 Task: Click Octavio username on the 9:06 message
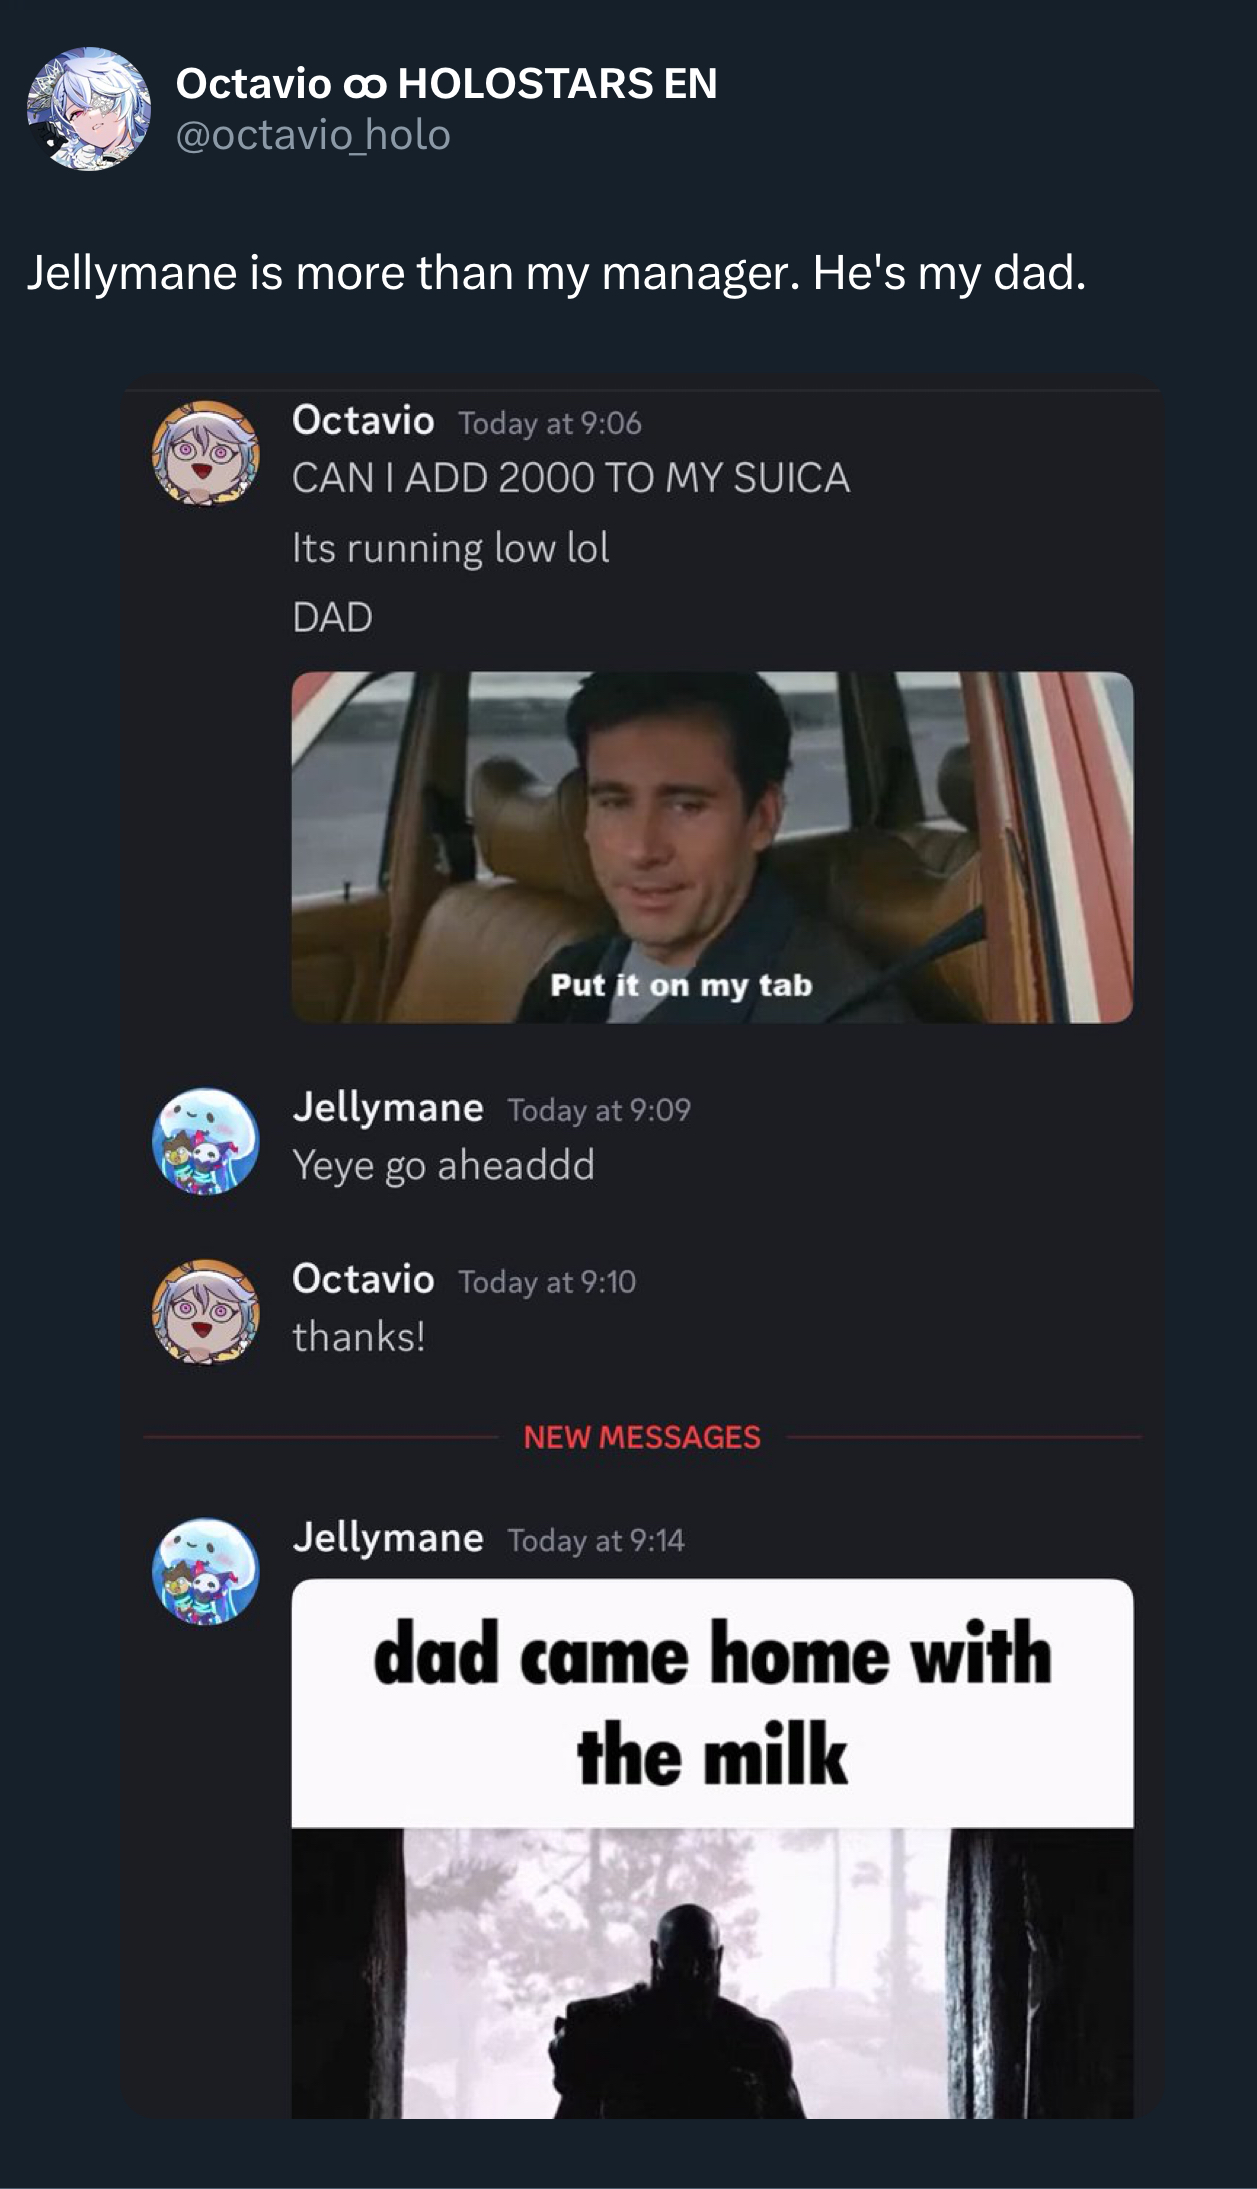point(363,420)
